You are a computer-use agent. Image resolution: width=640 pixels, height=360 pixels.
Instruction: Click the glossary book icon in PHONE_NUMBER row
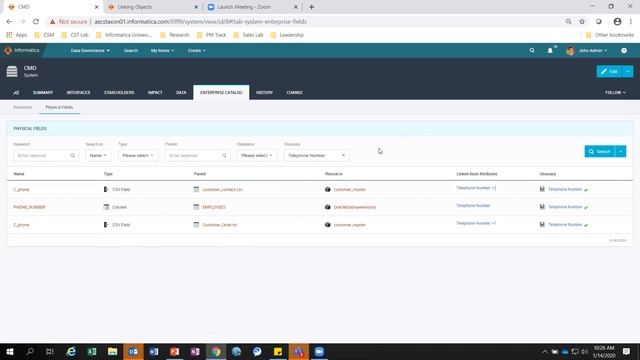(542, 207)
